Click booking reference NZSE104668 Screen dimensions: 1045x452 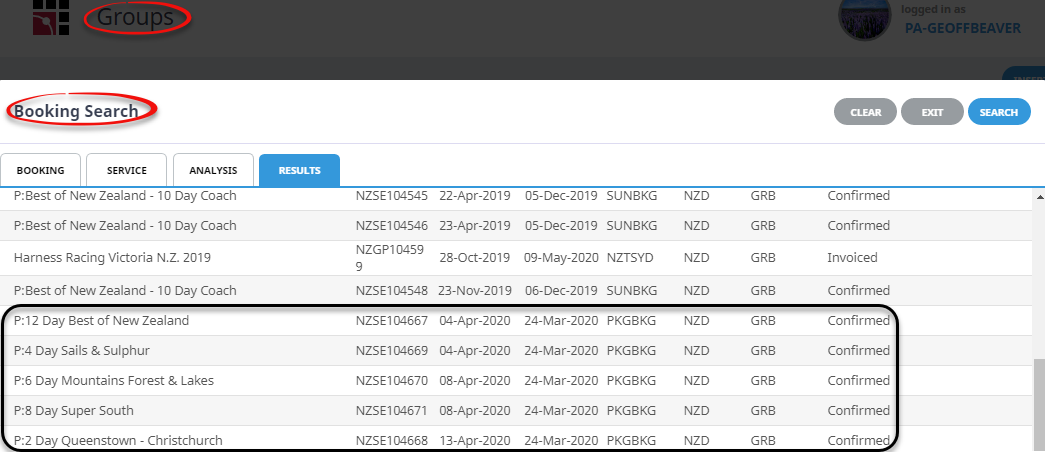click(391, 441)
